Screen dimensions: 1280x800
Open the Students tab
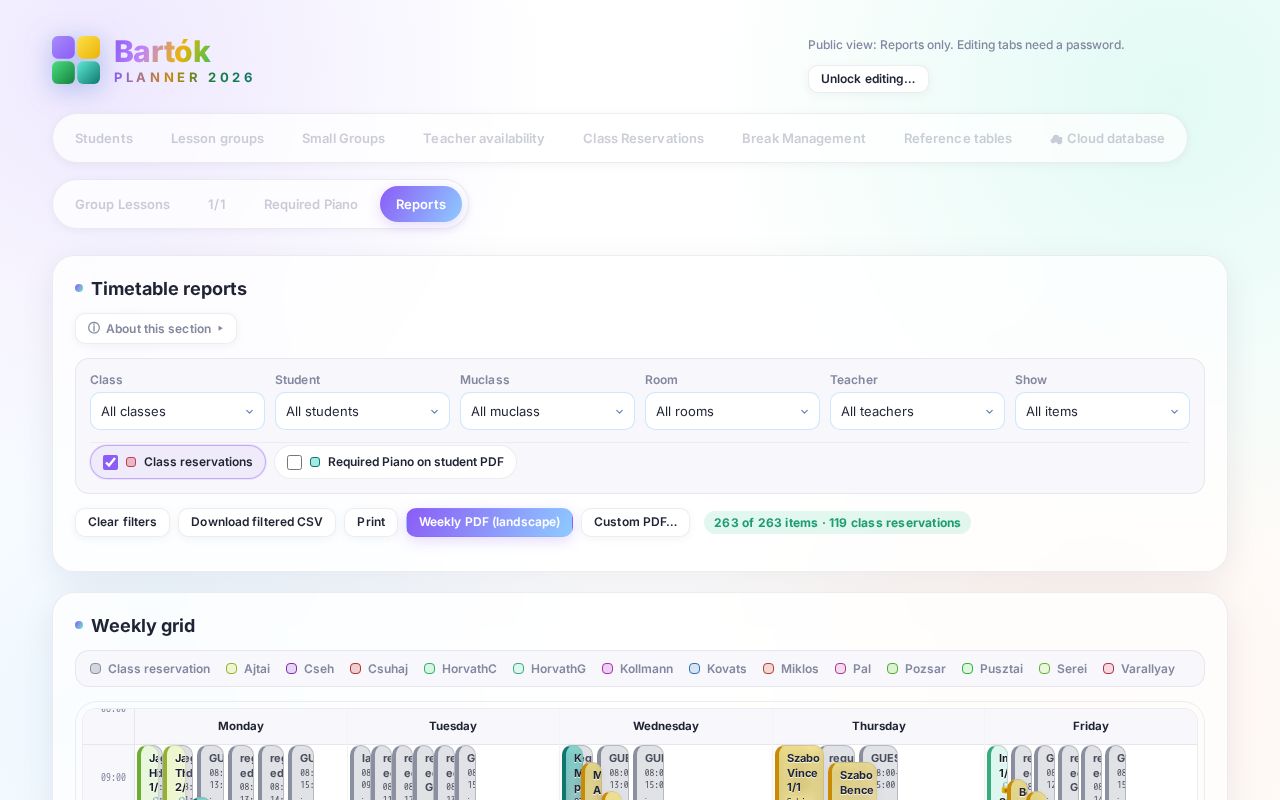pos(104,138)
